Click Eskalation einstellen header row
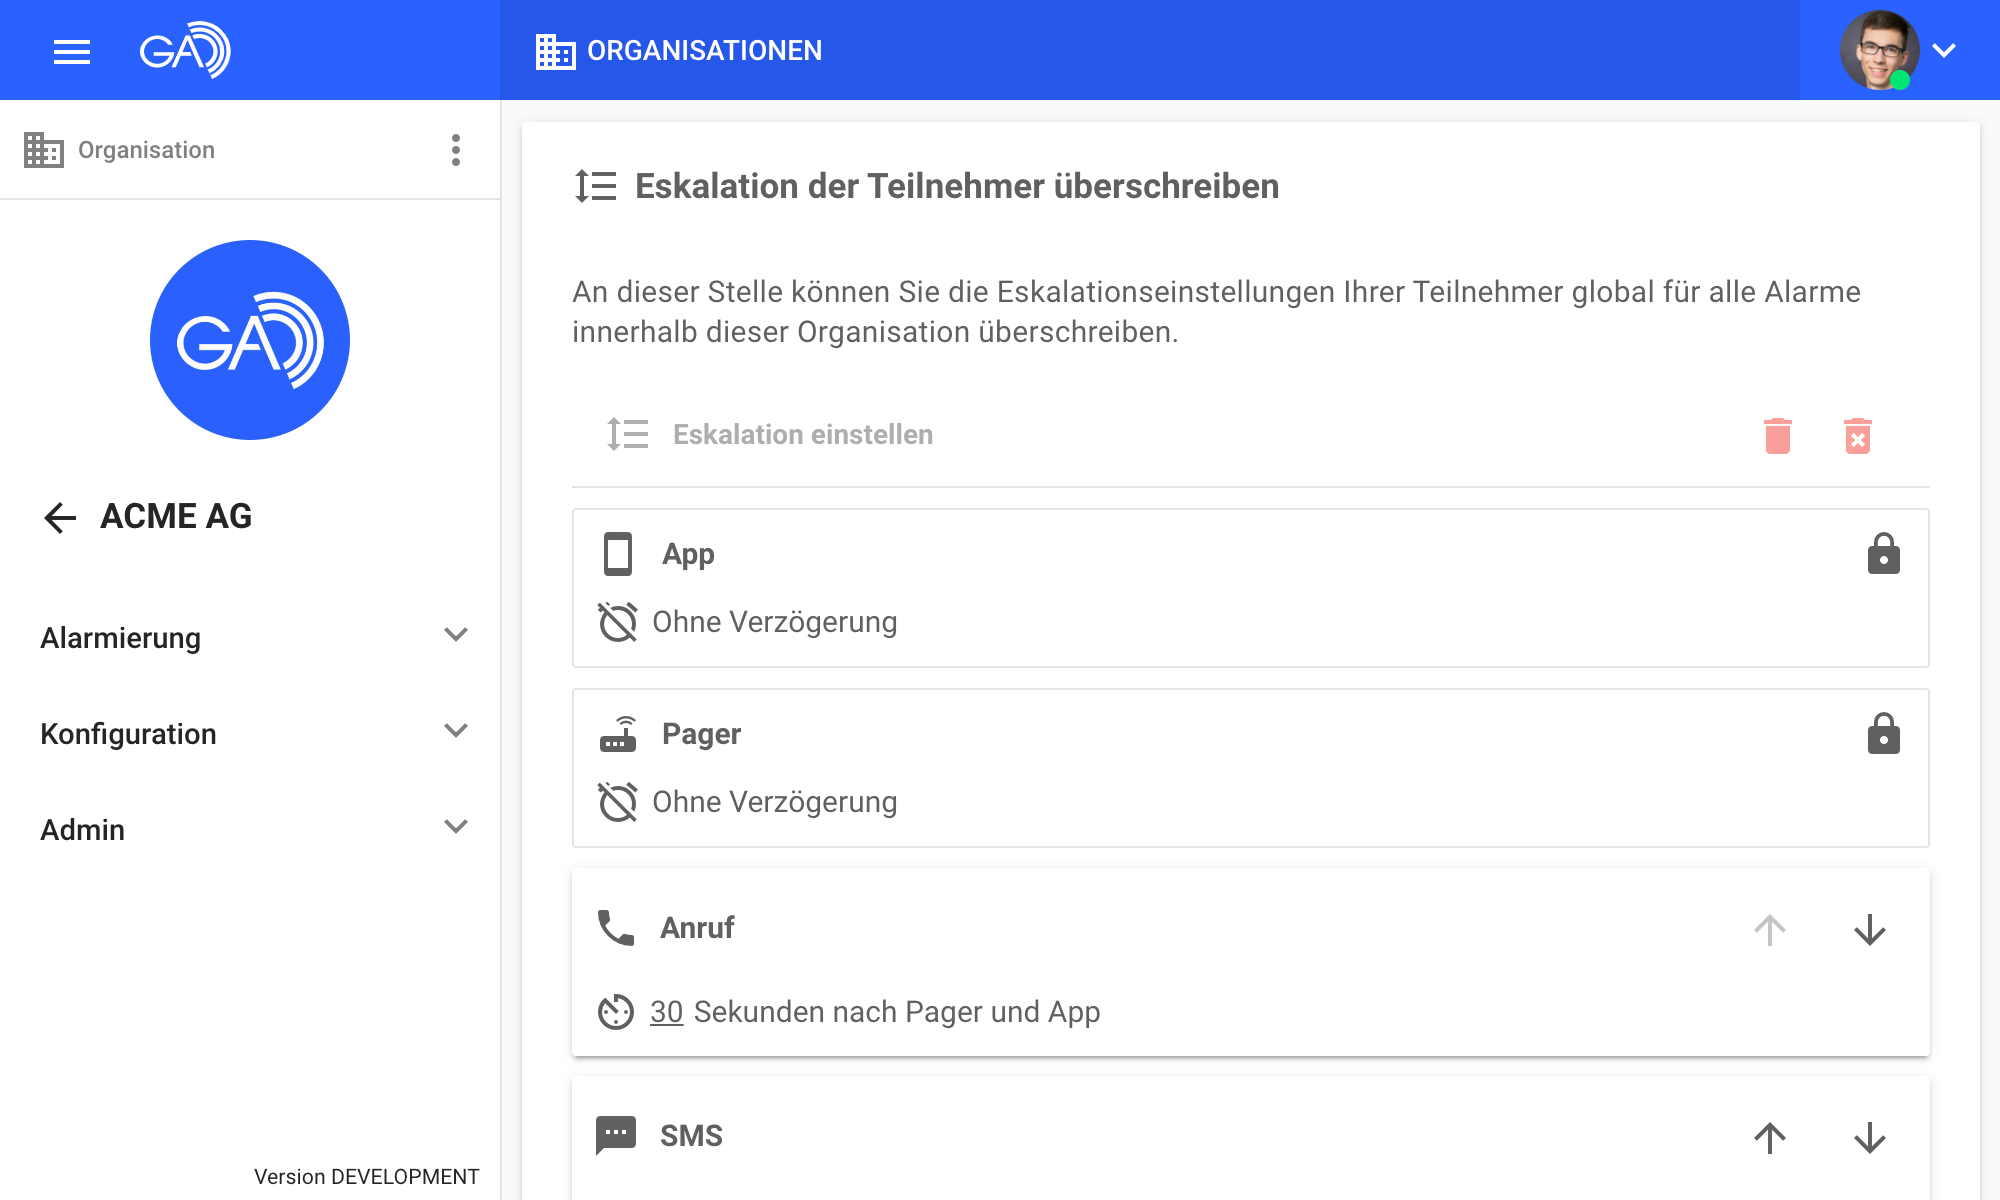The height and width of the screenshot is (1200, 2000). [802, 435]
